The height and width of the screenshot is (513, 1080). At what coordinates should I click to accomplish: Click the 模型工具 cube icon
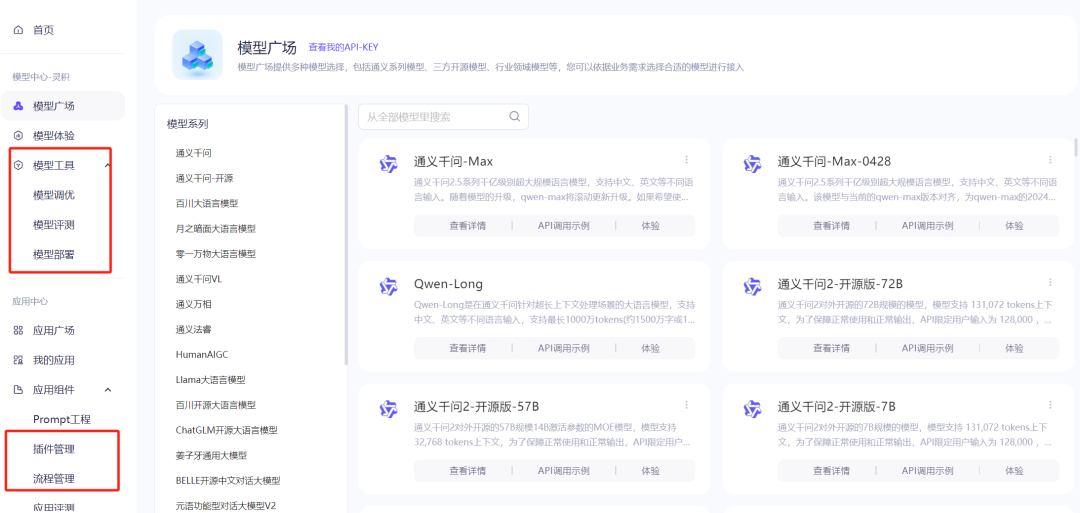19,165
